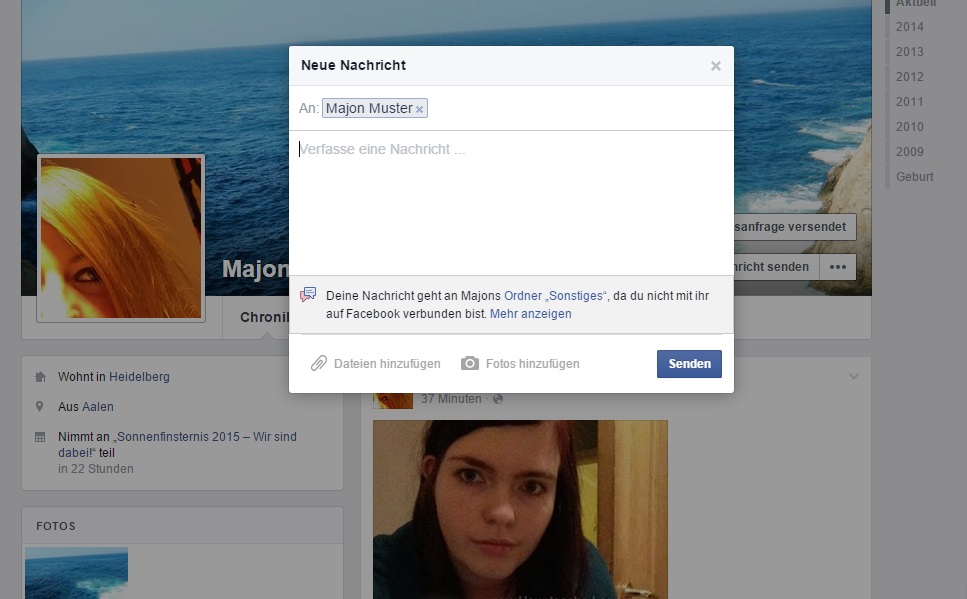Click the camera add photos icon
This screenshot has width=967, height=599.
[x=470, y=364]
